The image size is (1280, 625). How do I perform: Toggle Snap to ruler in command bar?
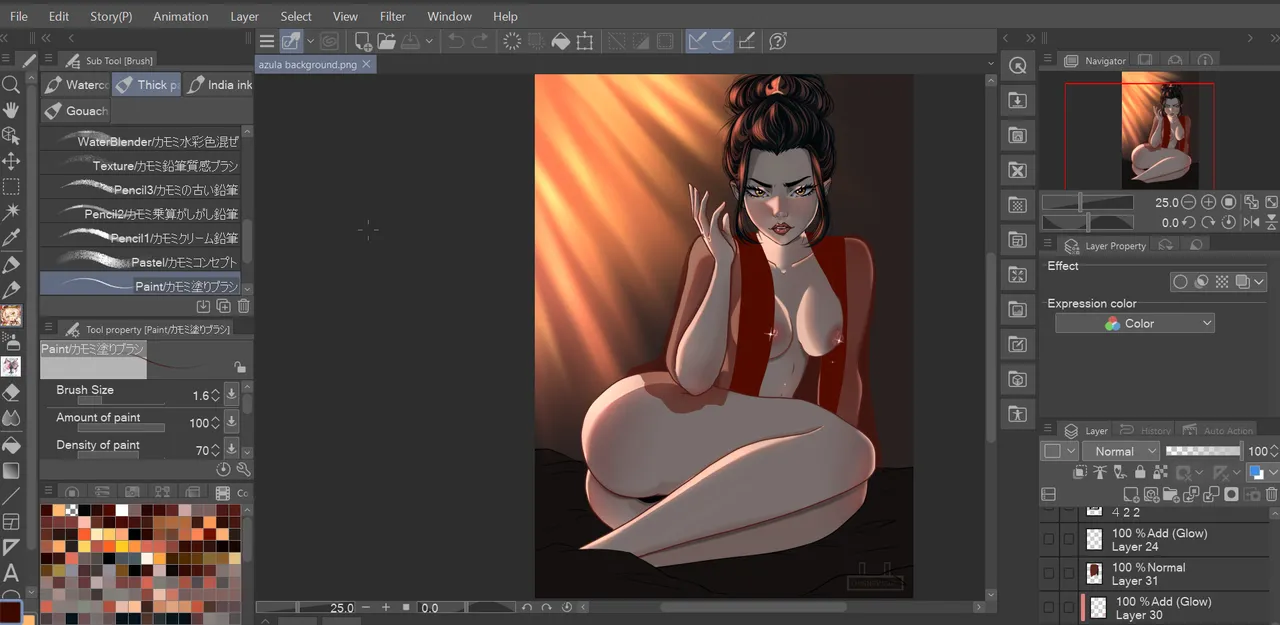tap(697, 41)
